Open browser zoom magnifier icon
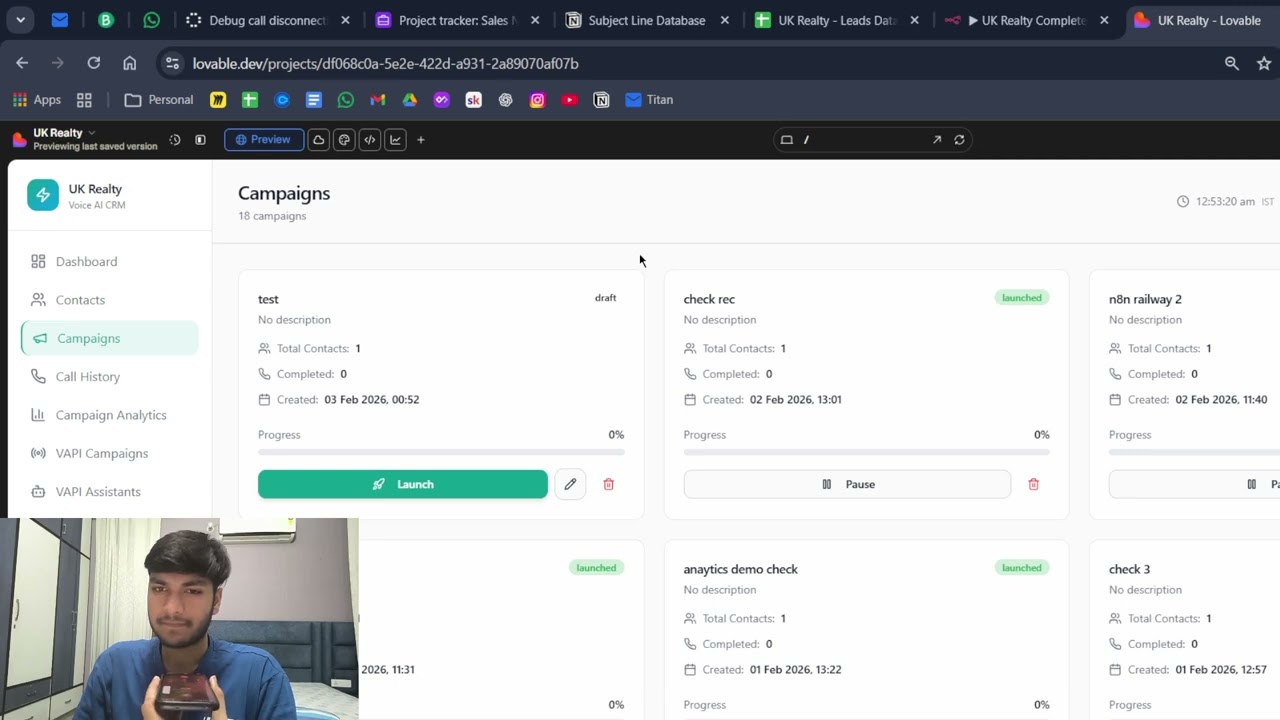The width and height of the screenshot is (1280, 720). point(1232,63)
